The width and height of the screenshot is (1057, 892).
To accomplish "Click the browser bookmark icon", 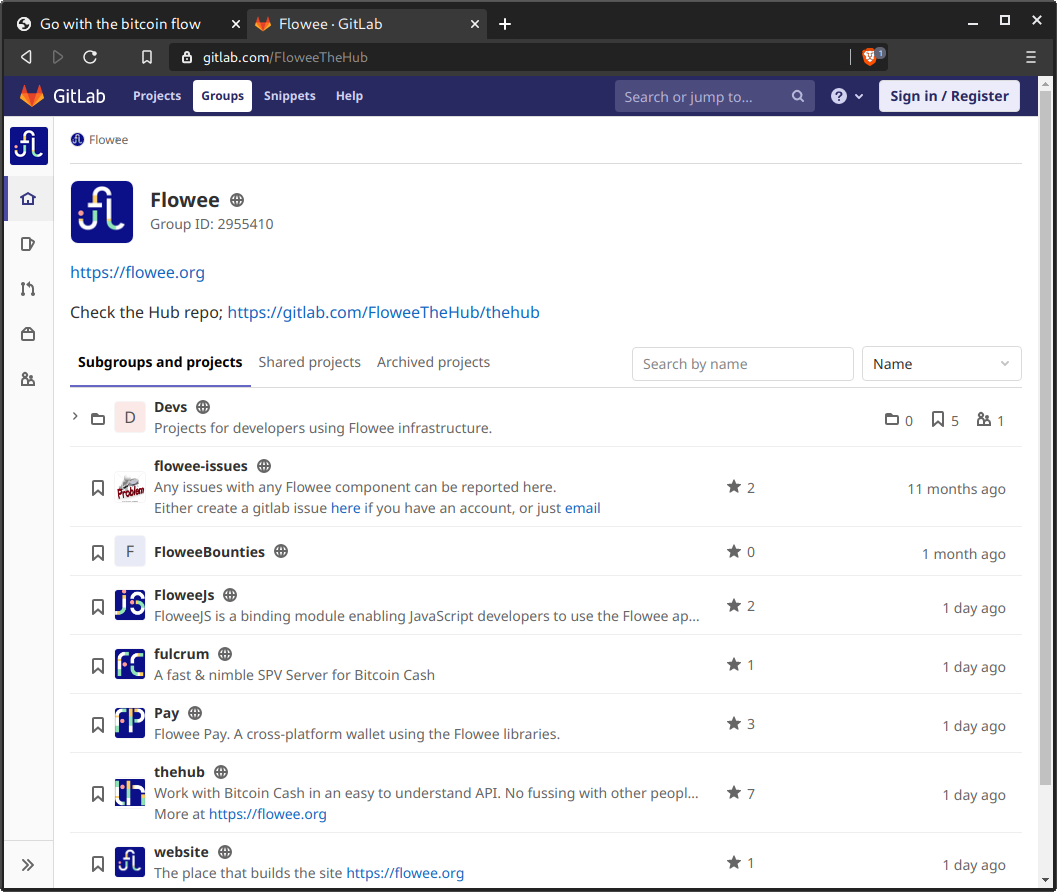I will tap(146, 57).
